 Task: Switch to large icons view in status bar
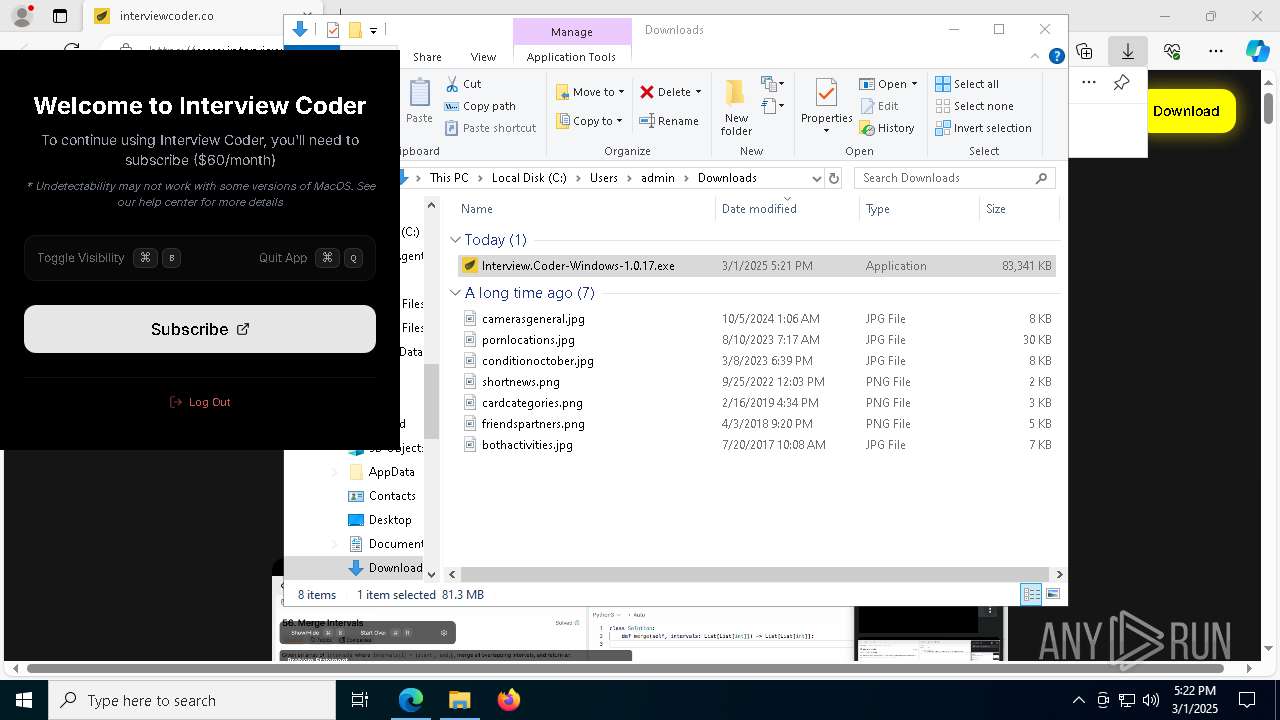1052,594
